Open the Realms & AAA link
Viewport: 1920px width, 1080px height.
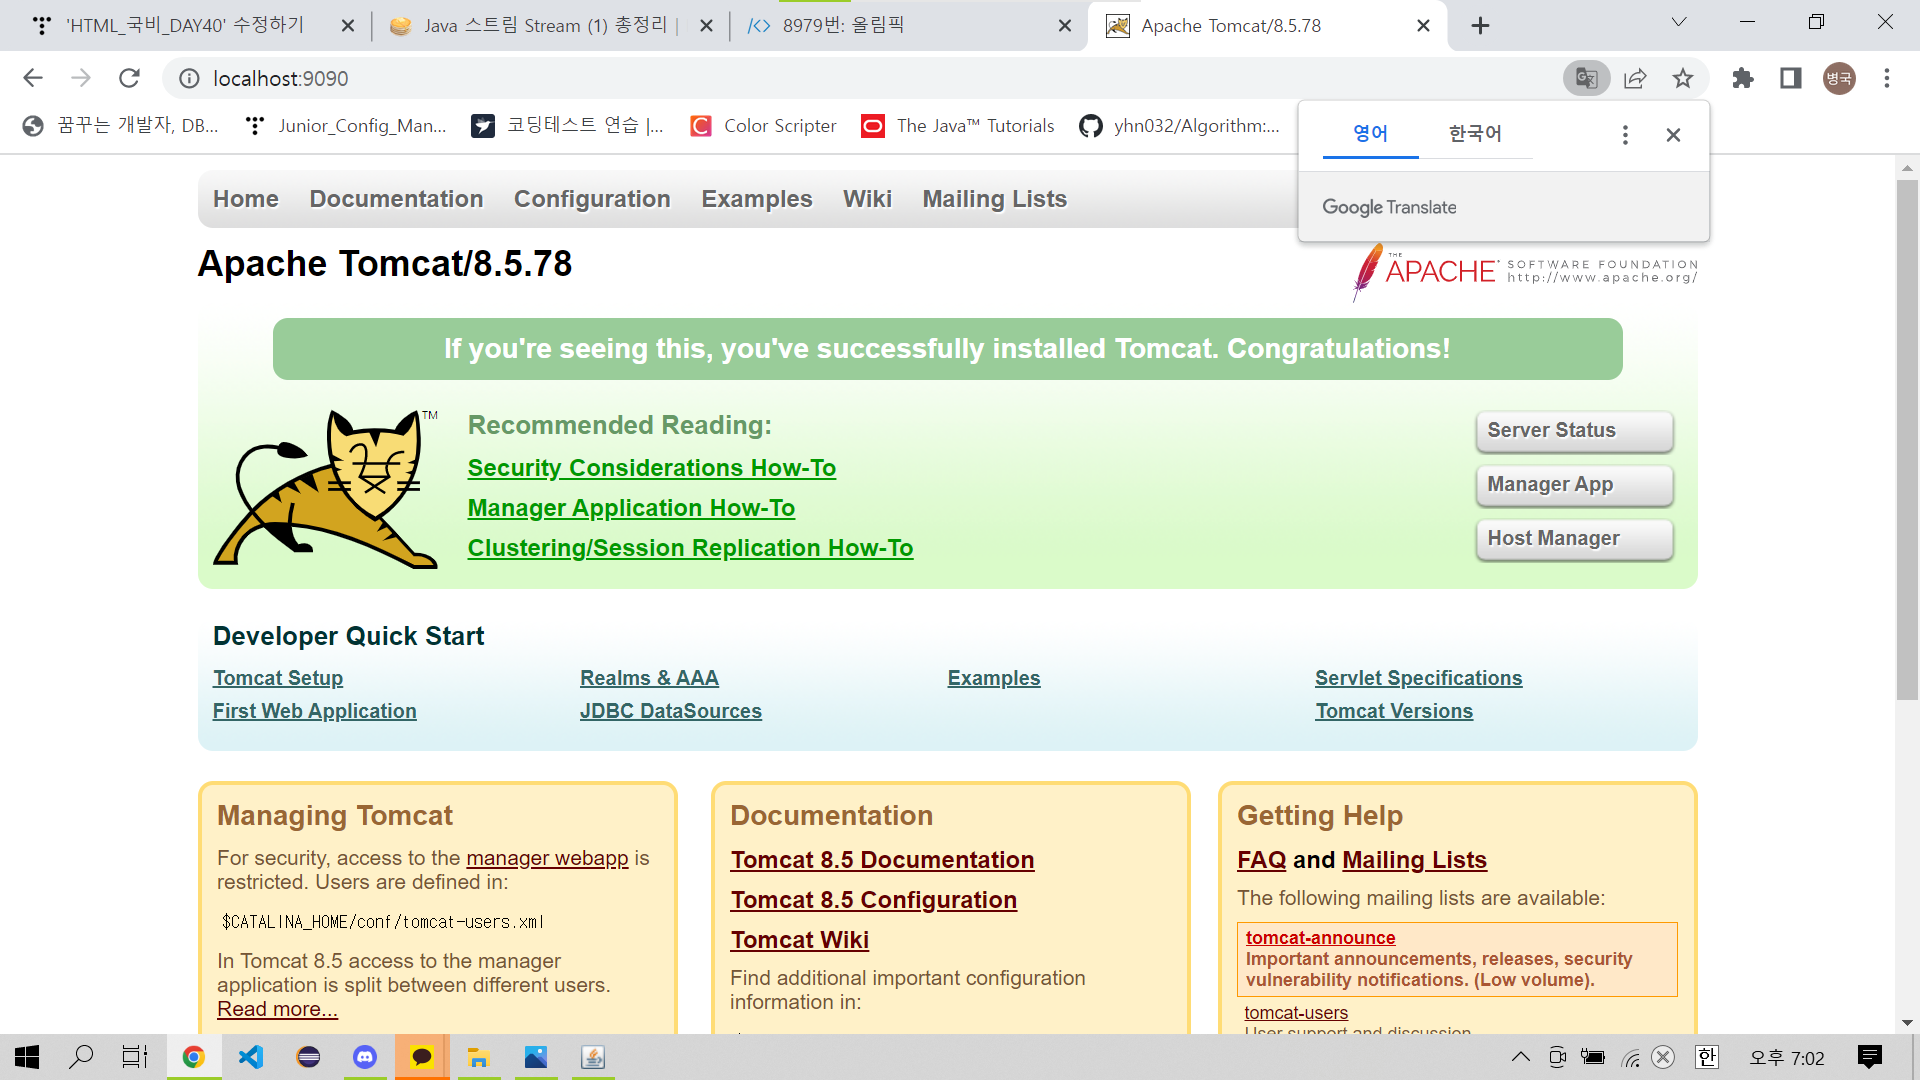649,678
